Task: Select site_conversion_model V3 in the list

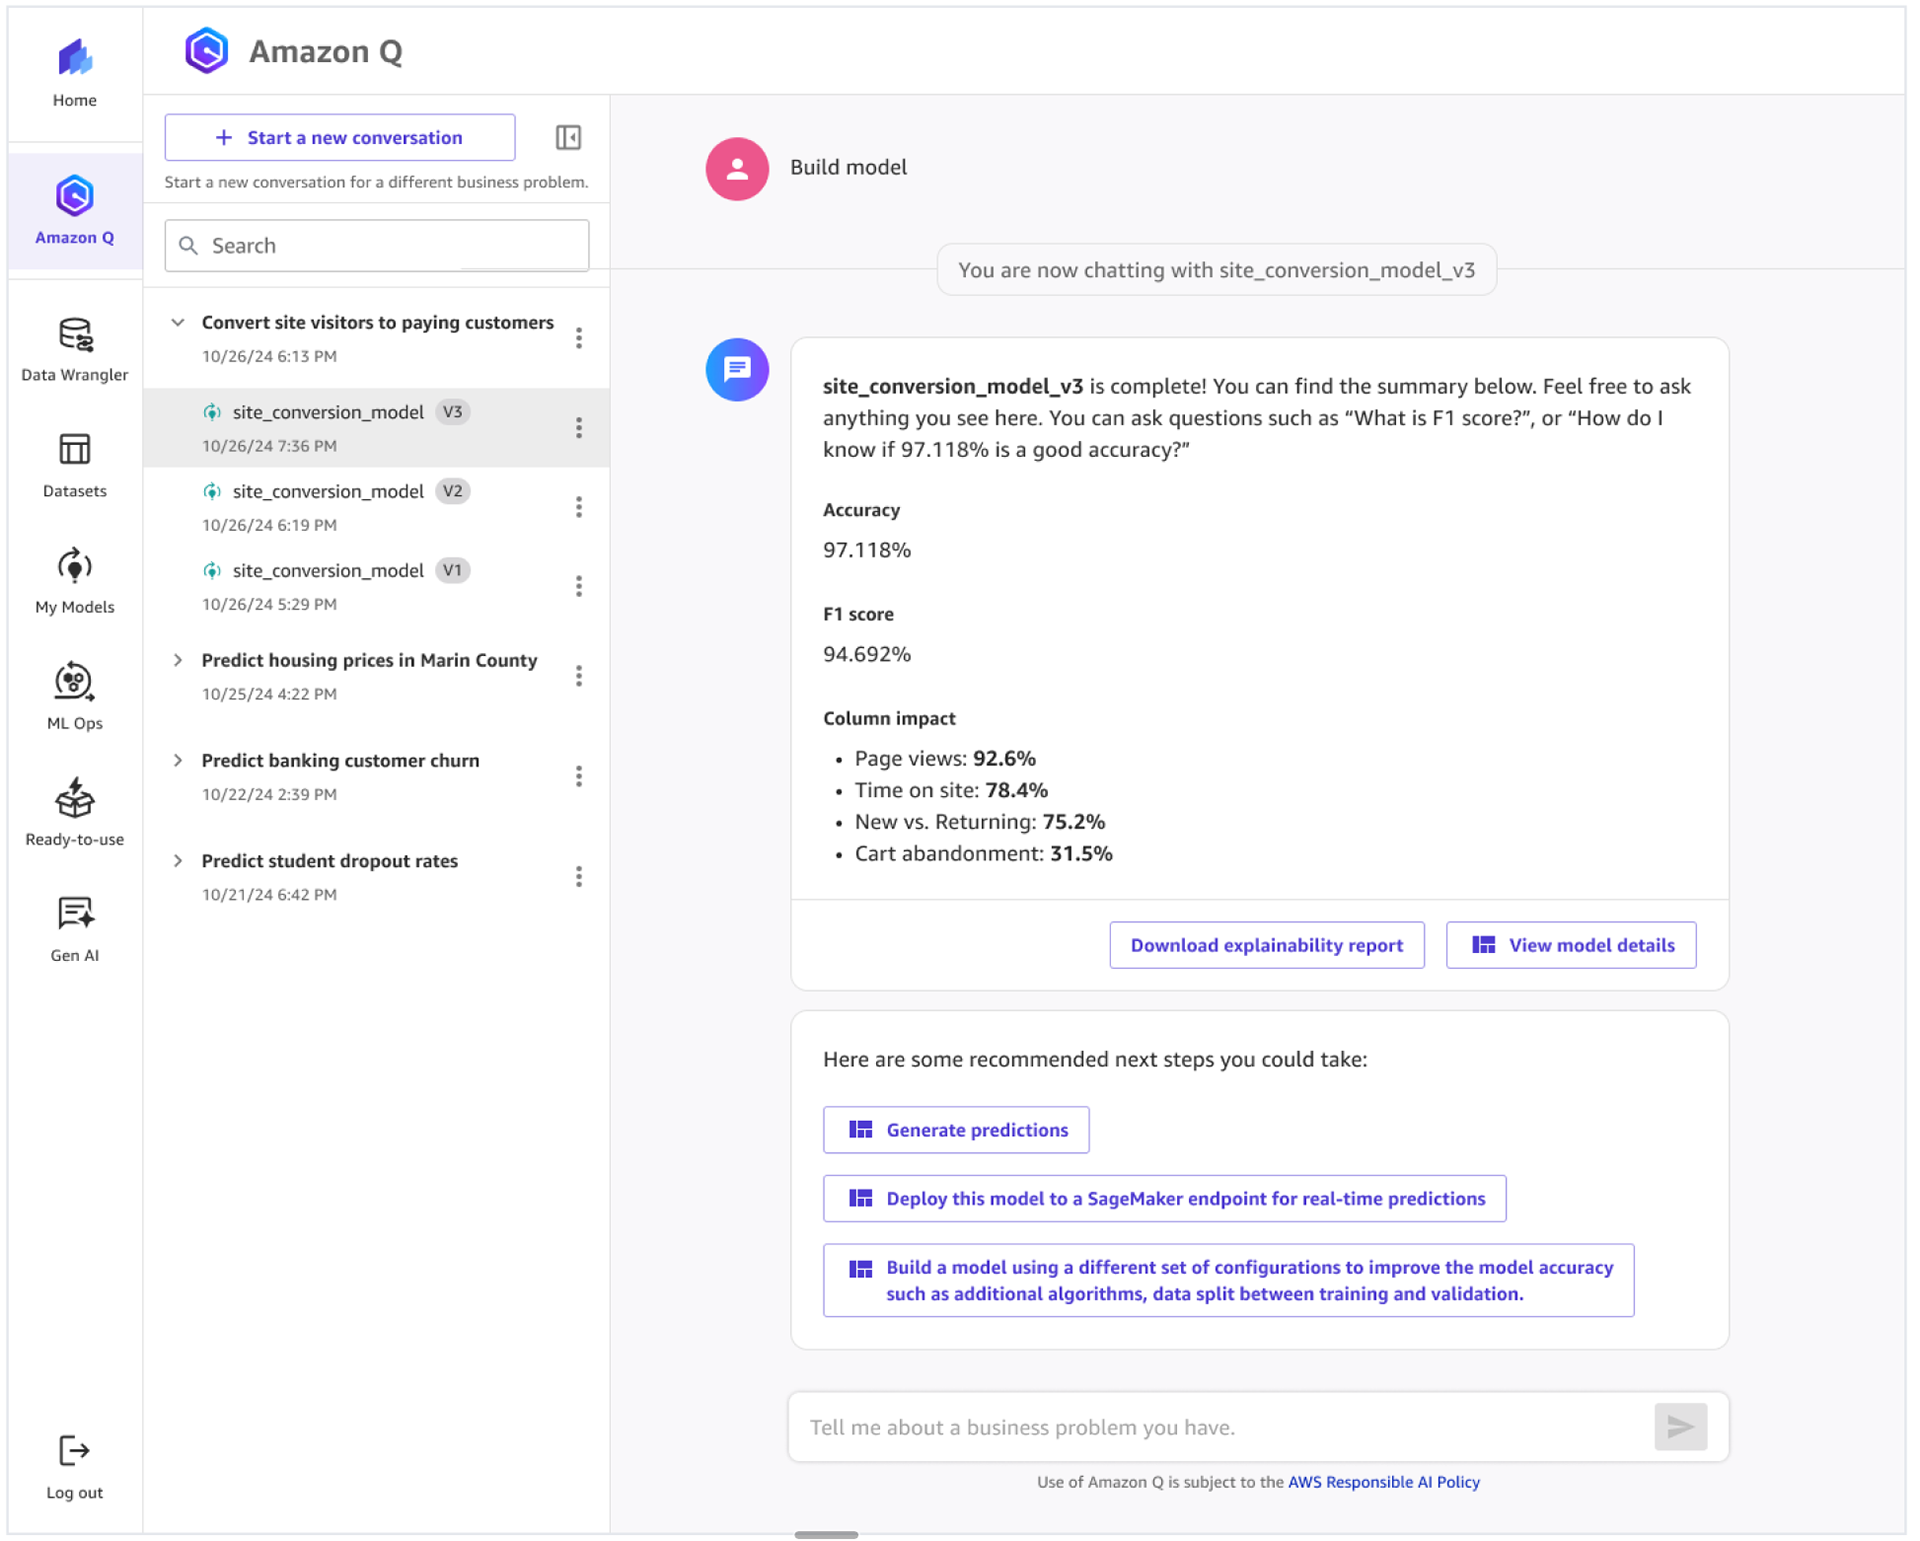Action: click(x=376, y=428)
